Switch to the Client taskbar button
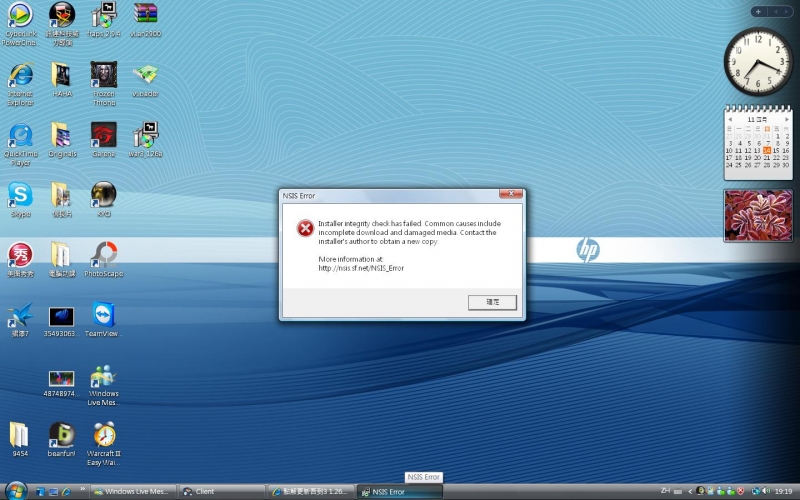Screen dimensions: 800x500 [x=222, y=492]
